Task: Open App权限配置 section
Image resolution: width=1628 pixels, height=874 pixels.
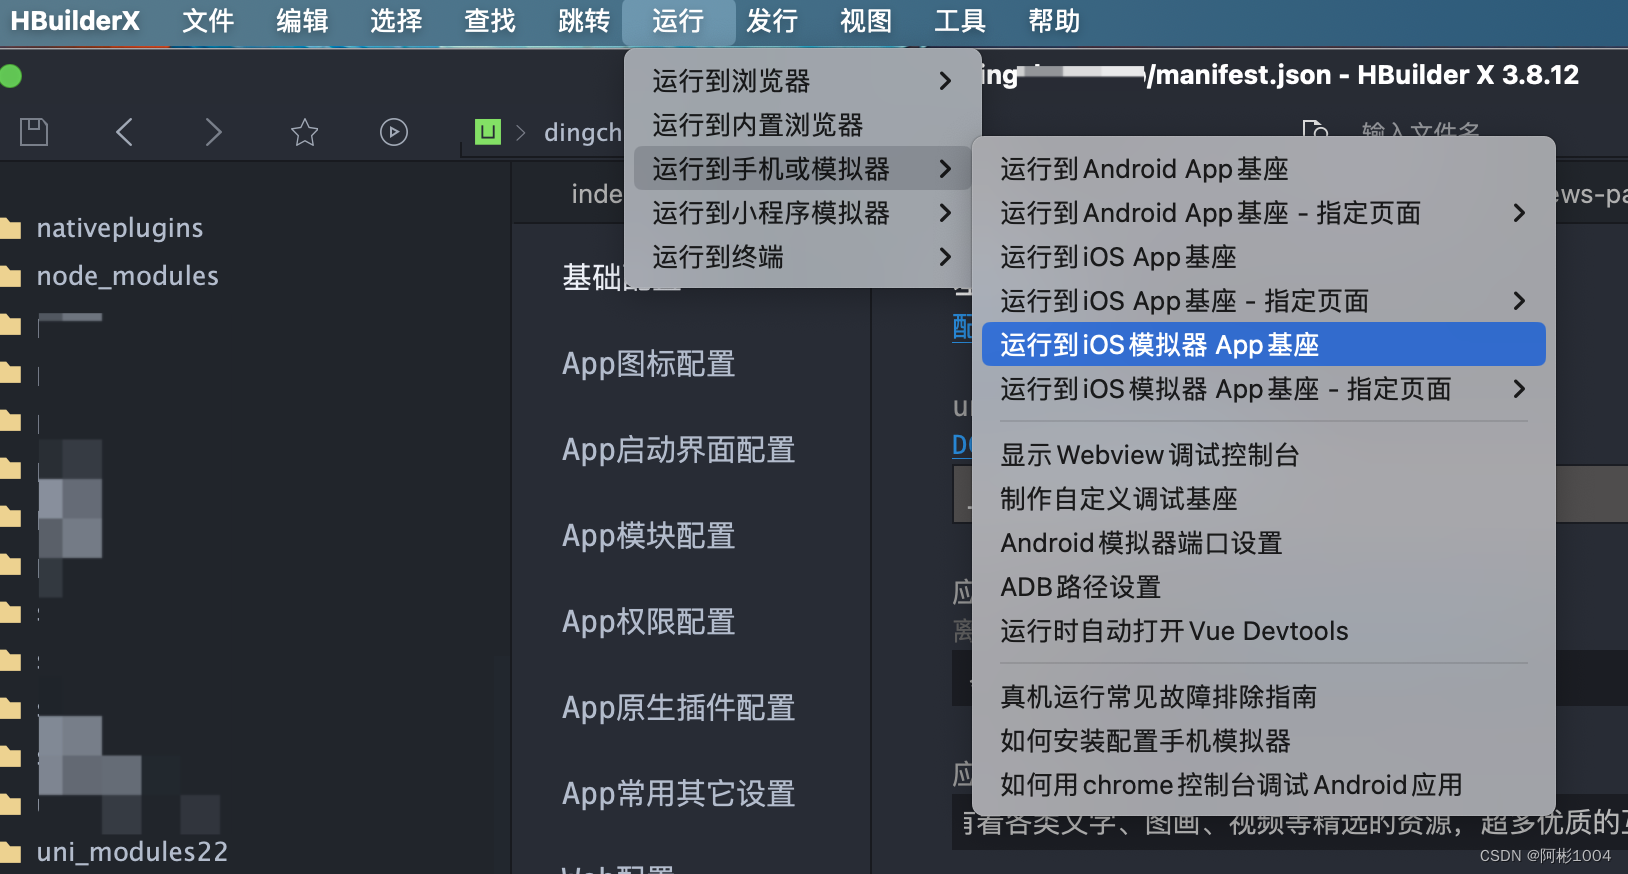Action: click(648, 622)
